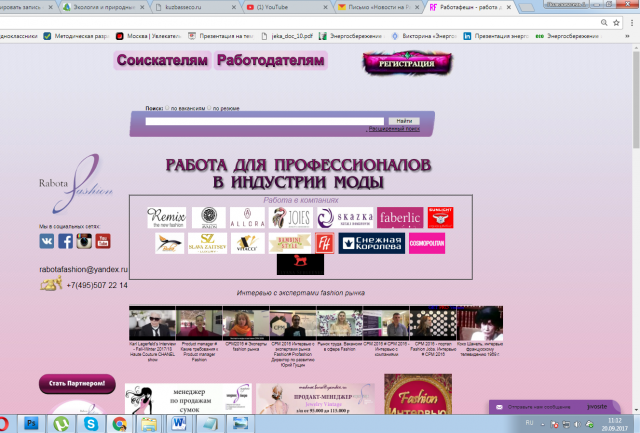Screen dimensions: 640x433
Task: Open uTorrent from the taskbar
Action: click(61, 424)
